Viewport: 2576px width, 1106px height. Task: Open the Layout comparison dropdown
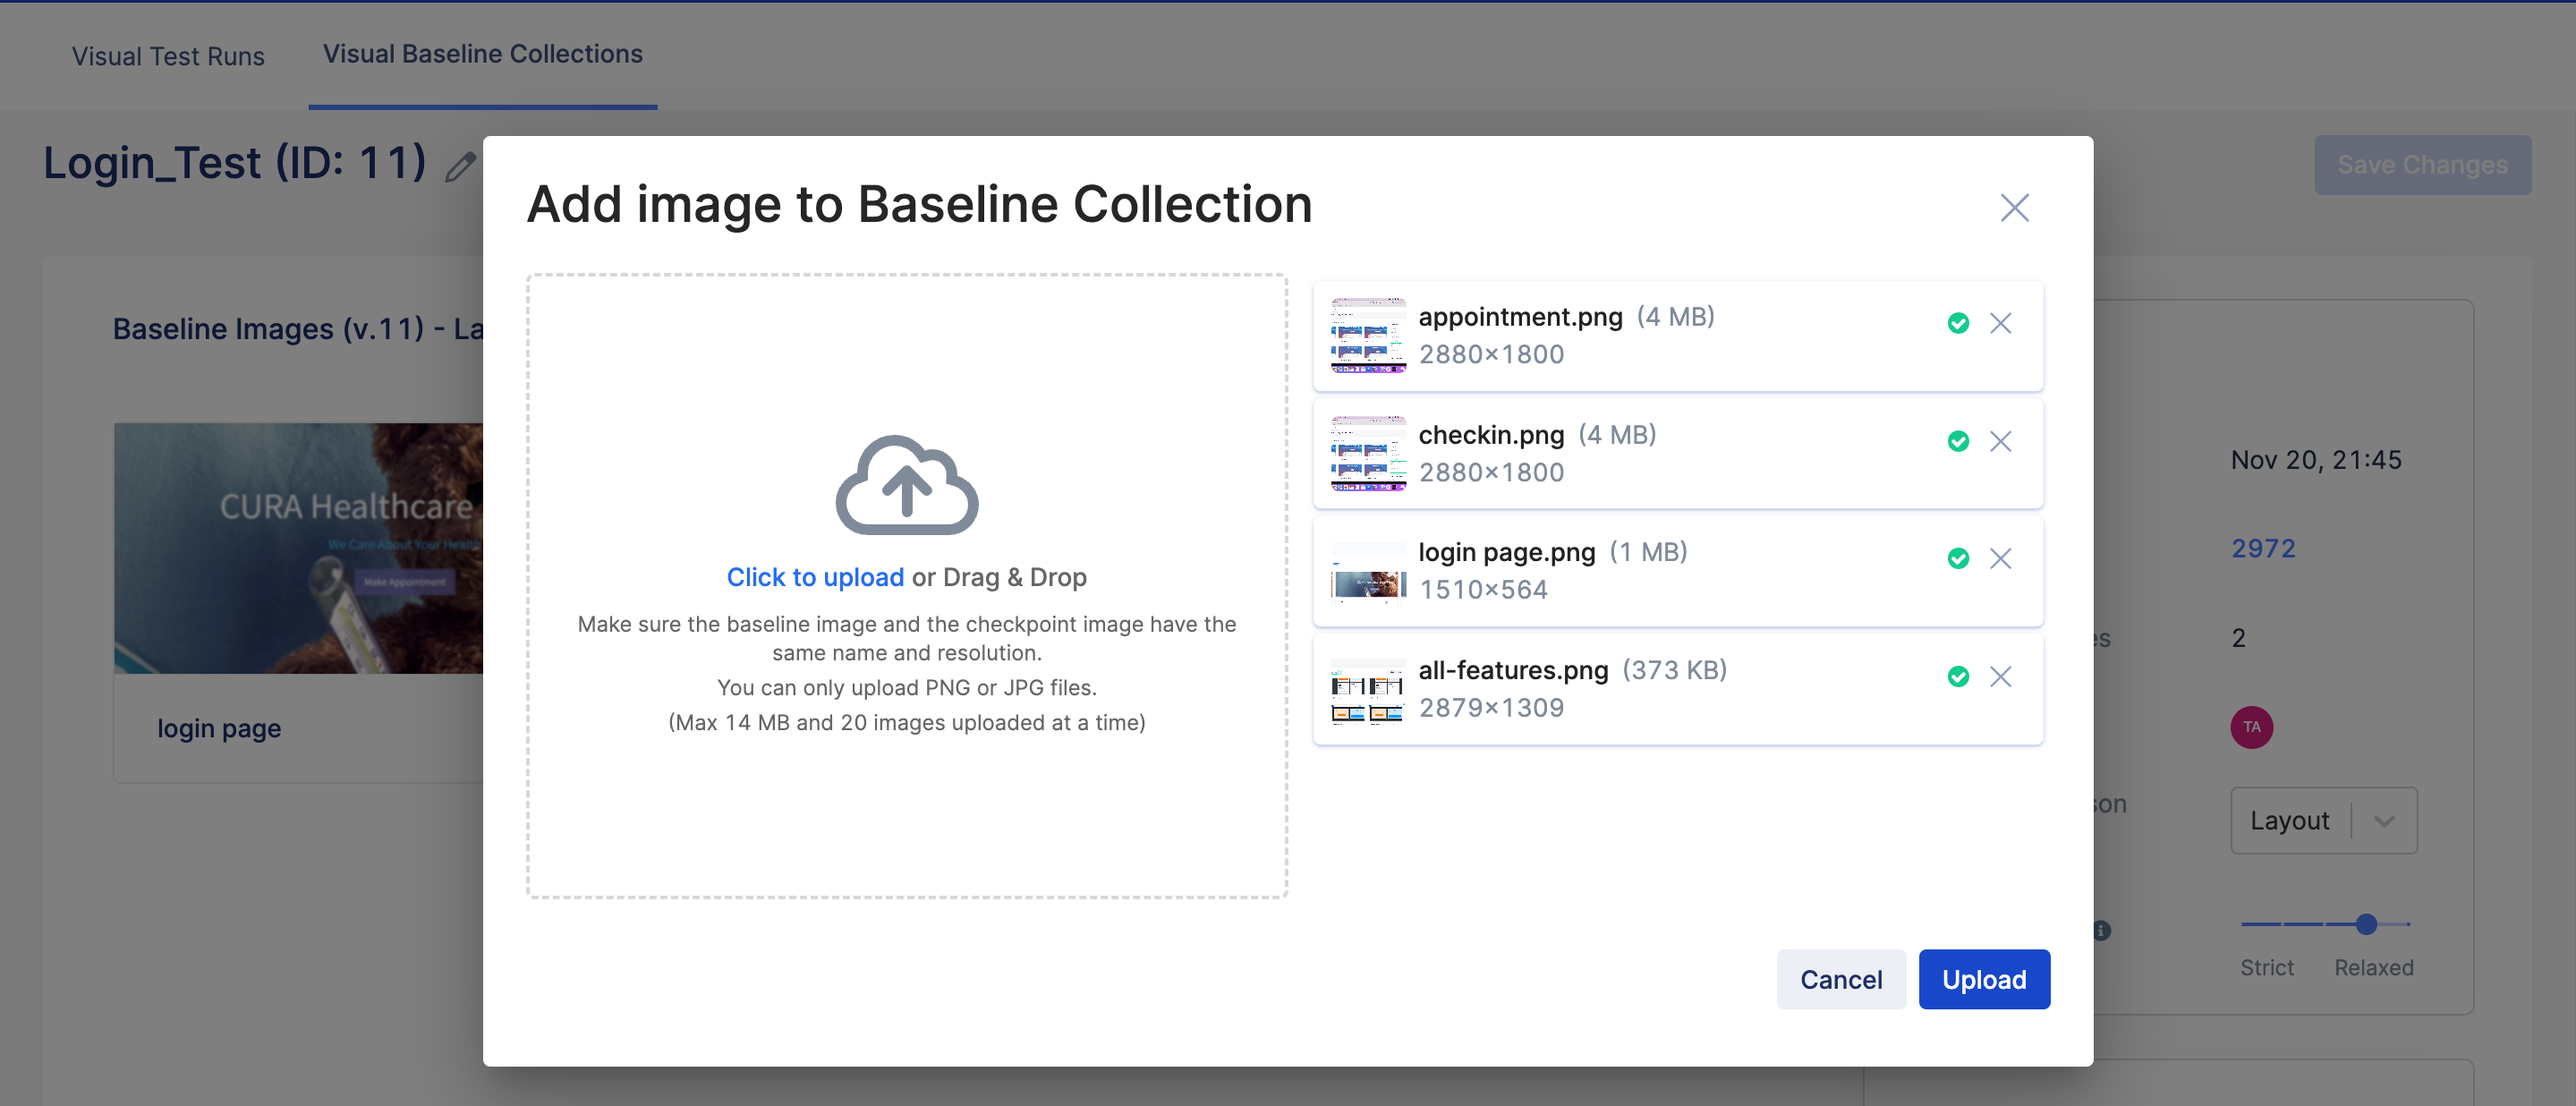click(x=2323, y=820)
